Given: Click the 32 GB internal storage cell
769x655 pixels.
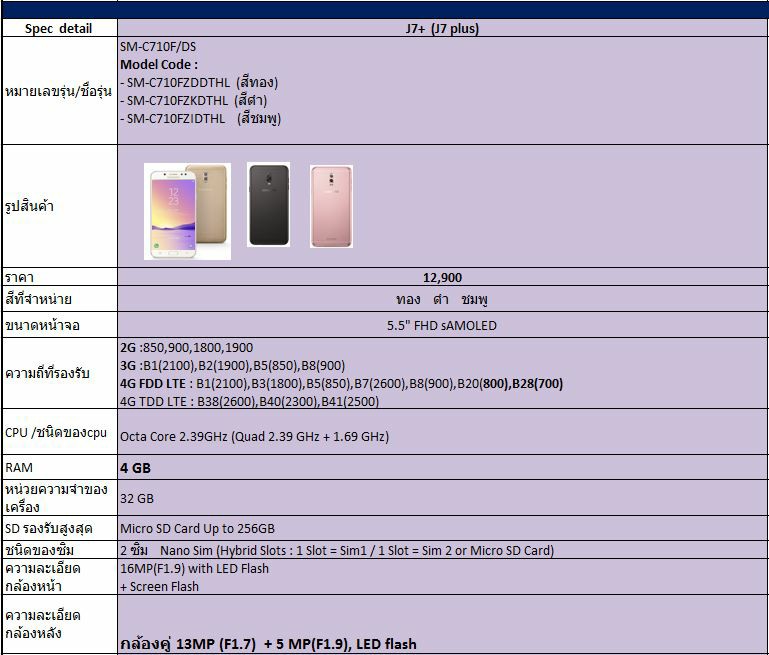Looking at the screenshot, I should click(x=135, y=498).
